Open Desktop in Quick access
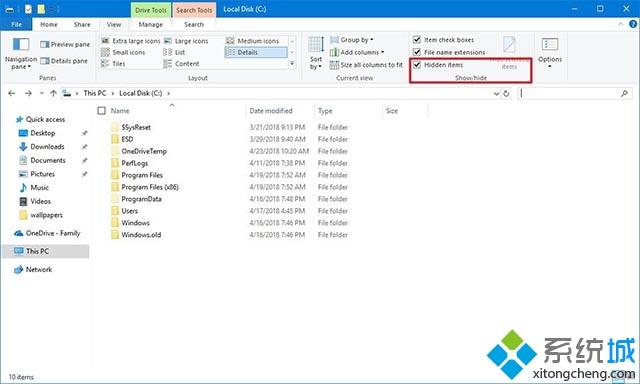Screen dimensions: 640x384 [x=37, y=133]
